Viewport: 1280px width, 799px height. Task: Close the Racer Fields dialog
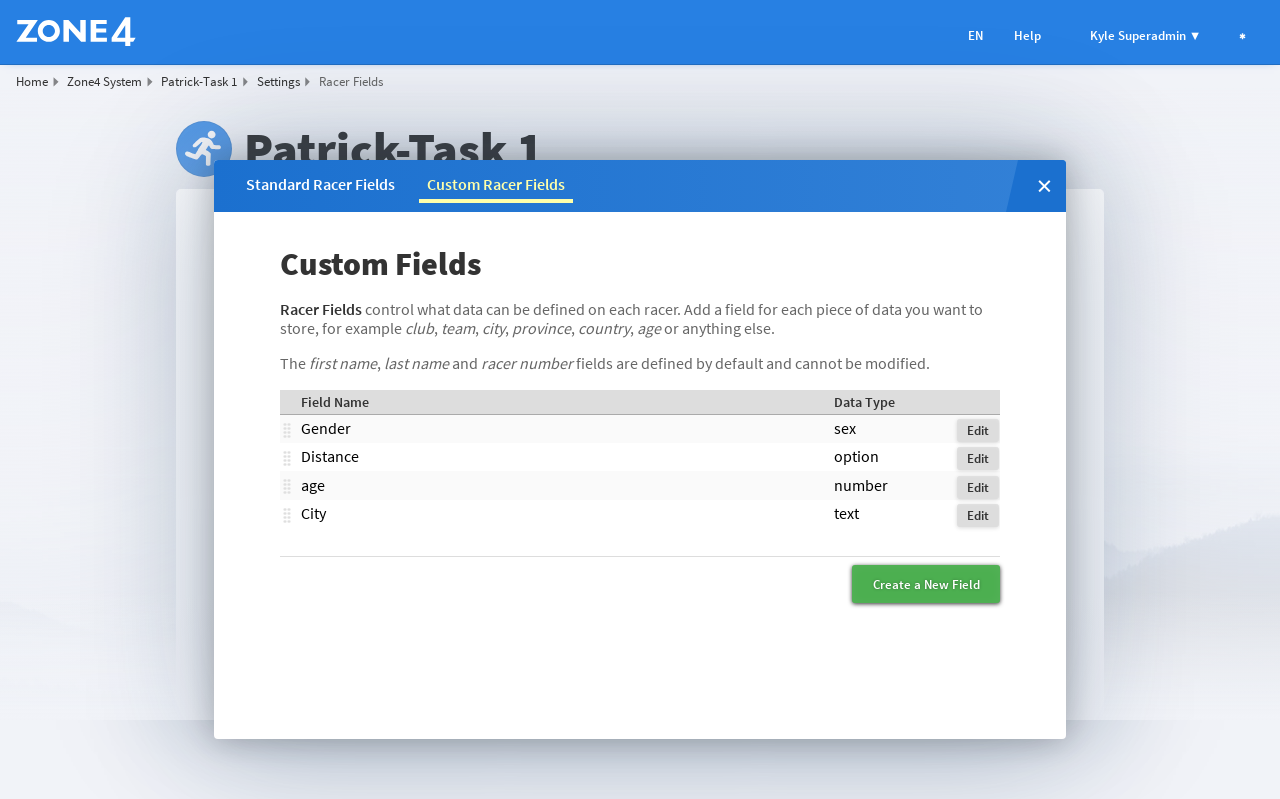tap(1044, 186)
